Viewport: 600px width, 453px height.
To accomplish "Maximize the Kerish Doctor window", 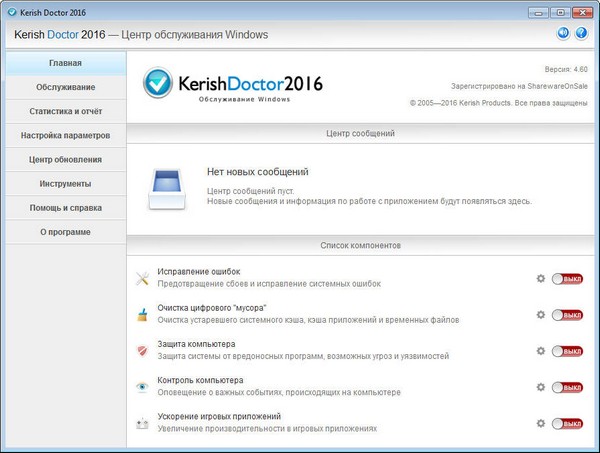I will coord(560,13).
